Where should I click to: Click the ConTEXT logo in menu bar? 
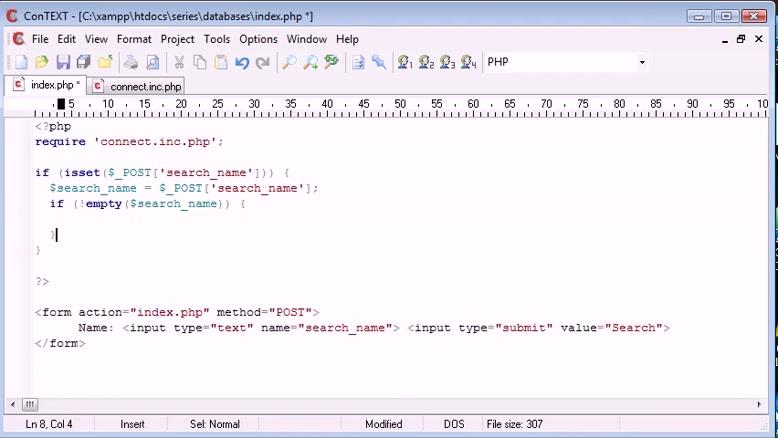point(18,39)
